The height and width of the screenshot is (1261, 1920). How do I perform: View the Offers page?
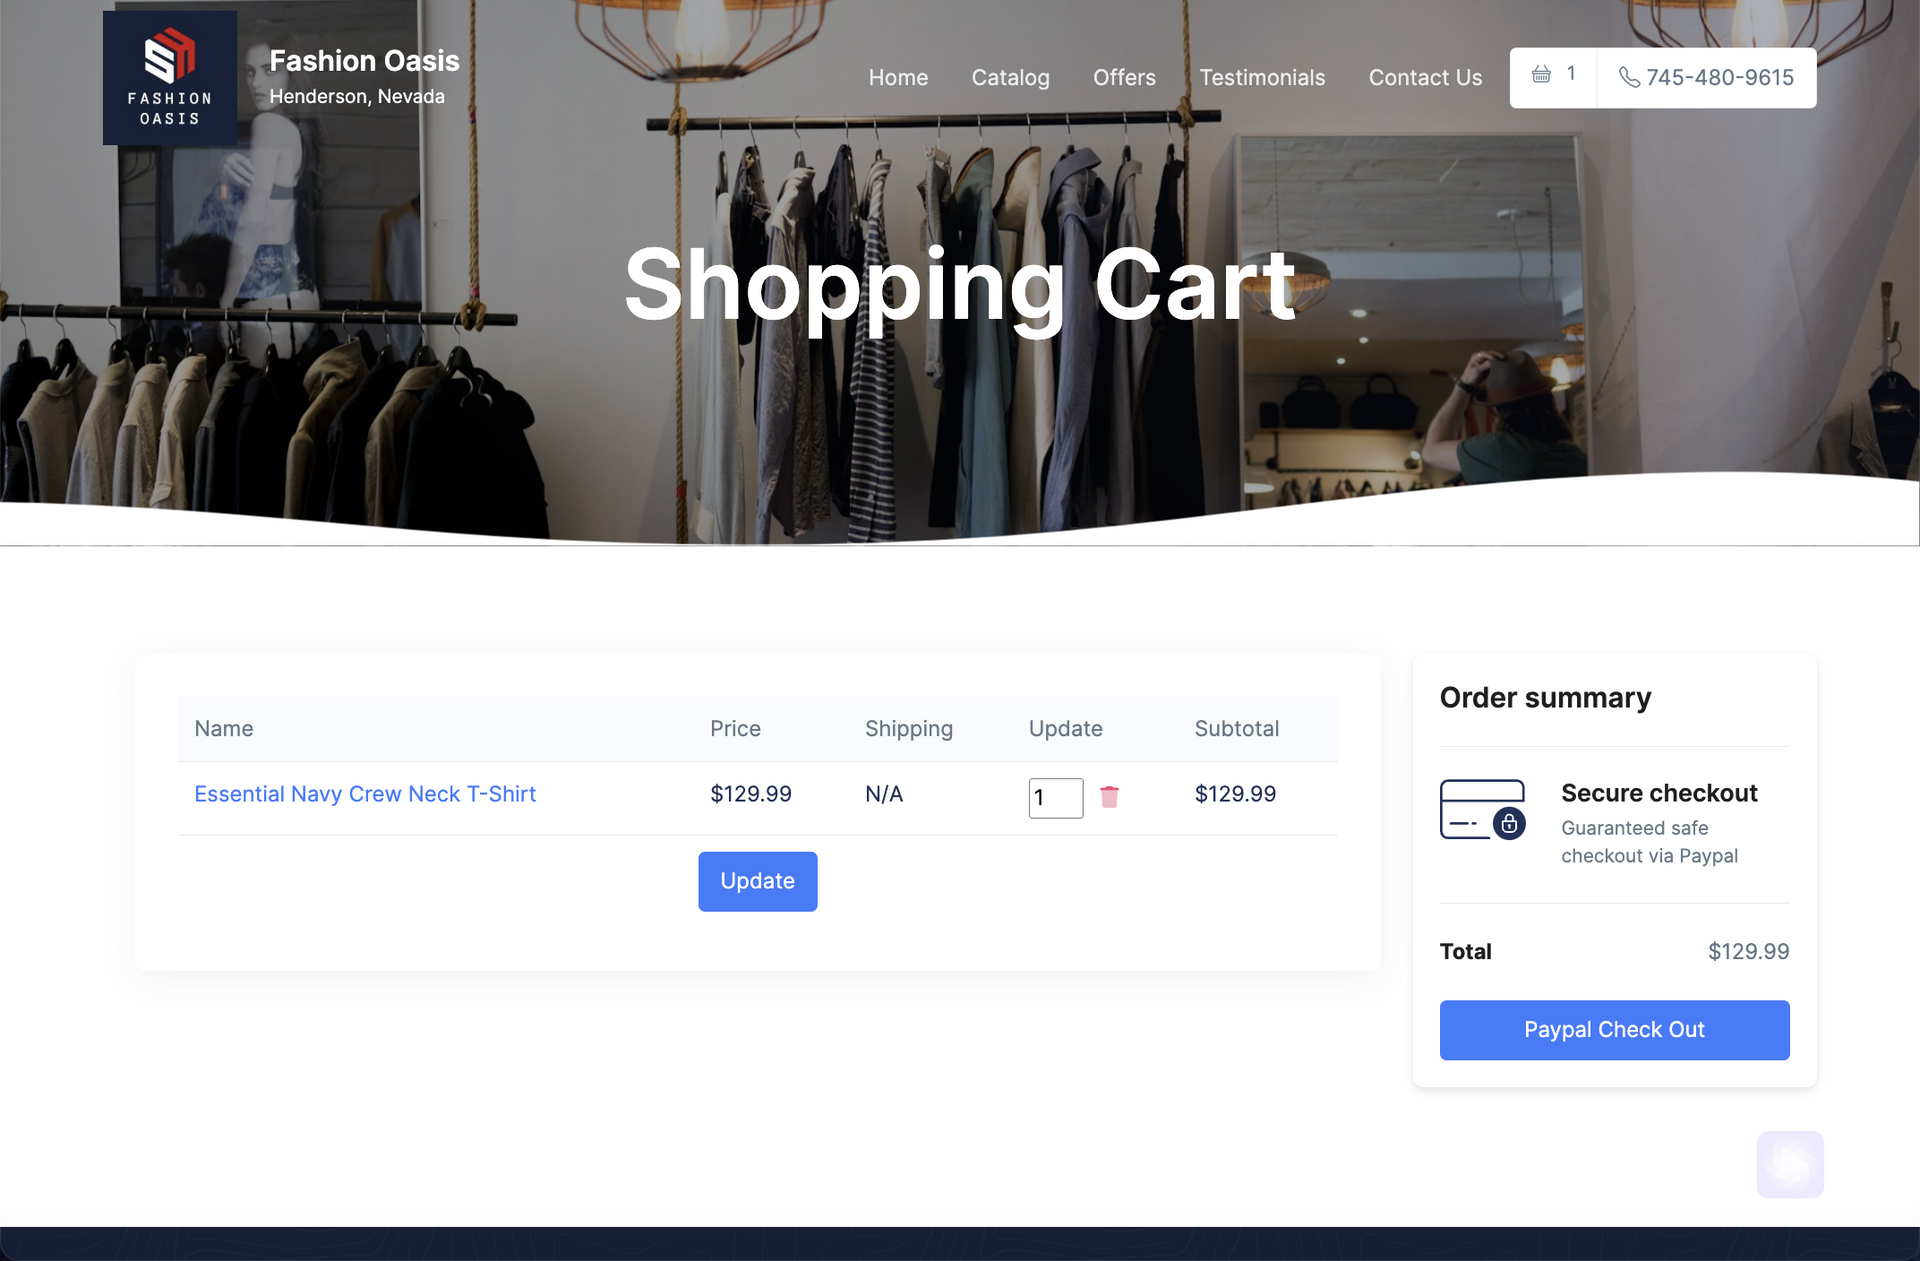[1124, 77]
